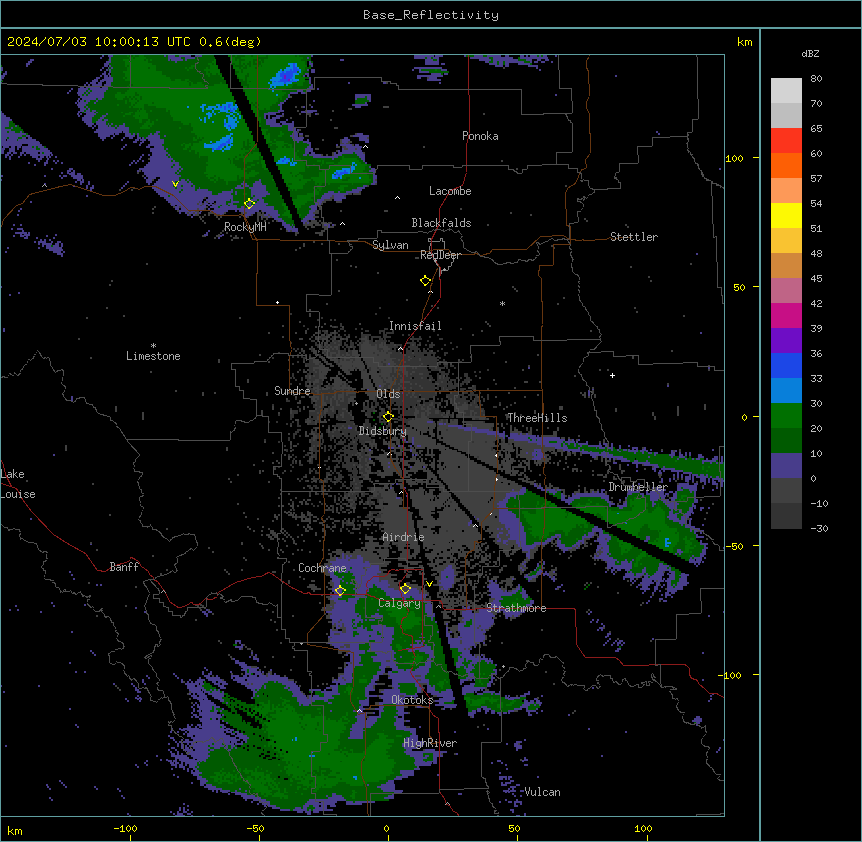The image size is (862, 842).
Task: Select the Okotoks town label
Action: coord(412,700)
